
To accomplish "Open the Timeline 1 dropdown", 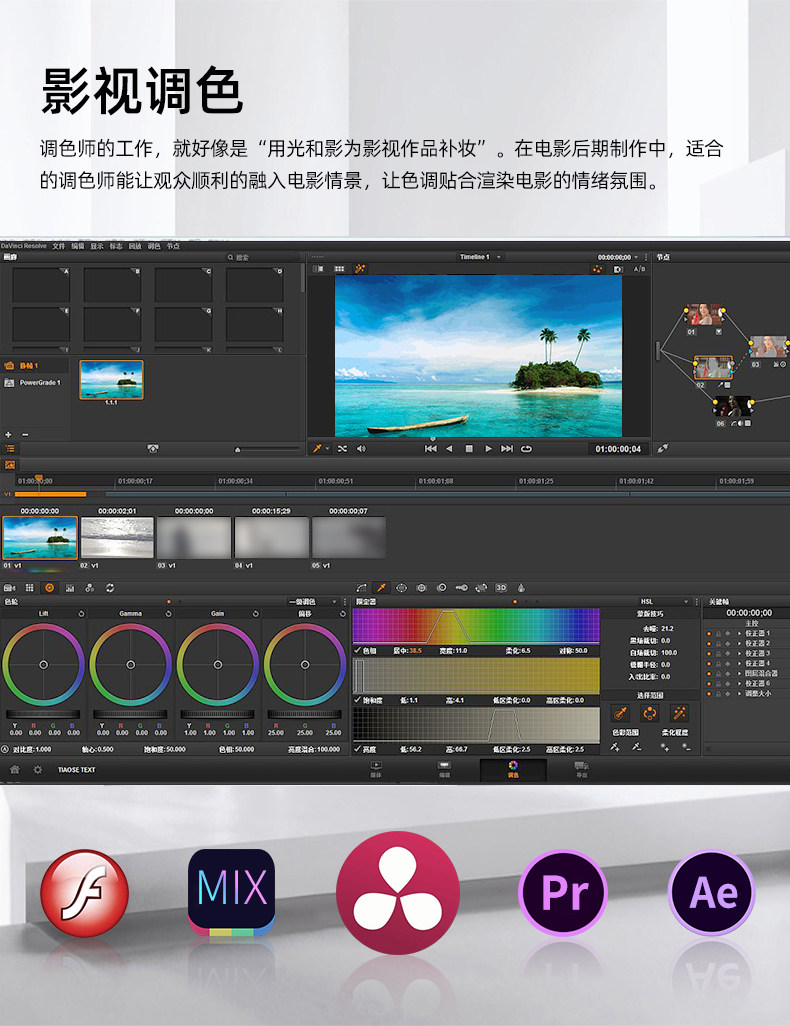I will (480, 256).
